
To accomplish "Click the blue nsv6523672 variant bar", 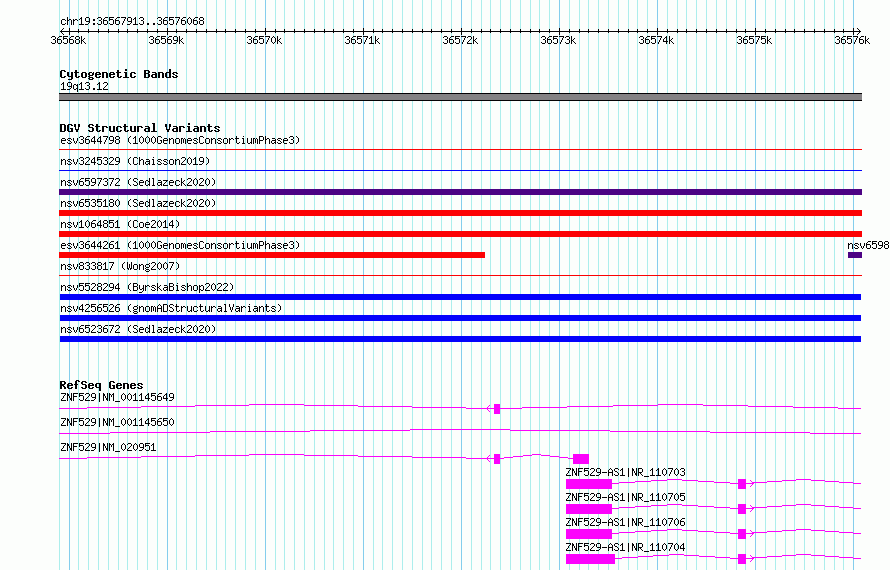I will (460, 339).
